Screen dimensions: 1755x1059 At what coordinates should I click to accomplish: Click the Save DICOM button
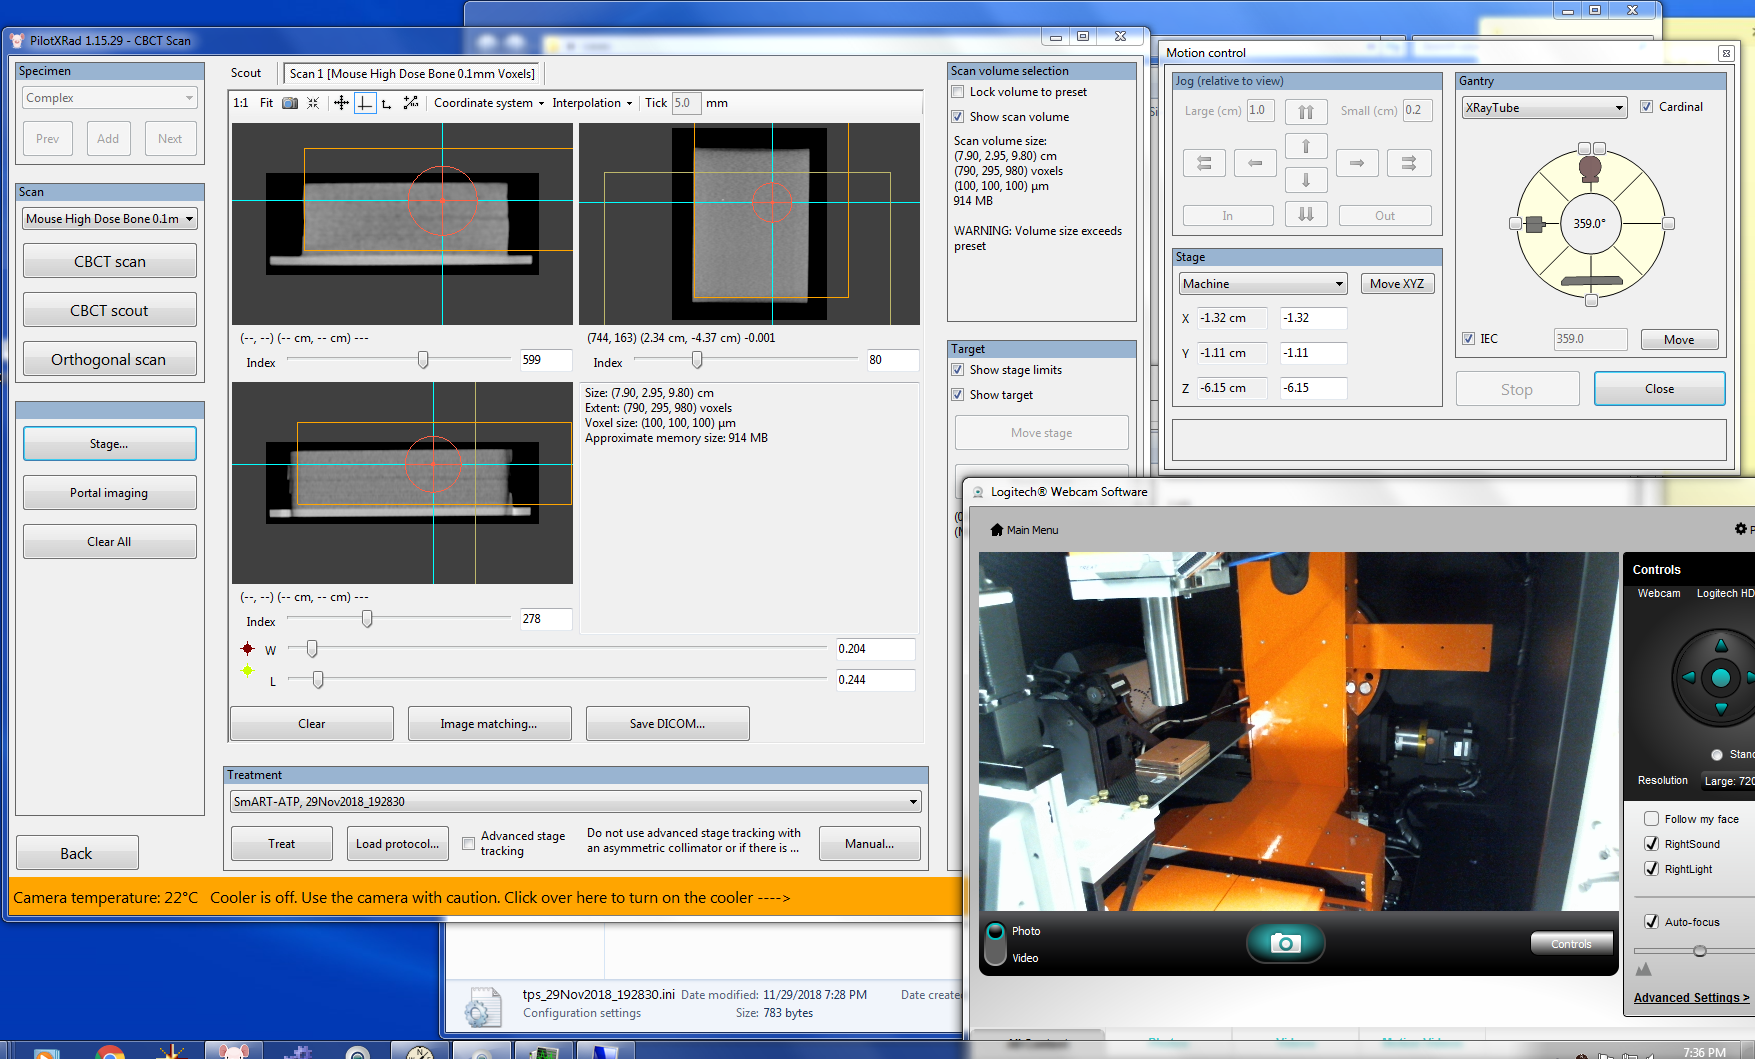point(667,724)
